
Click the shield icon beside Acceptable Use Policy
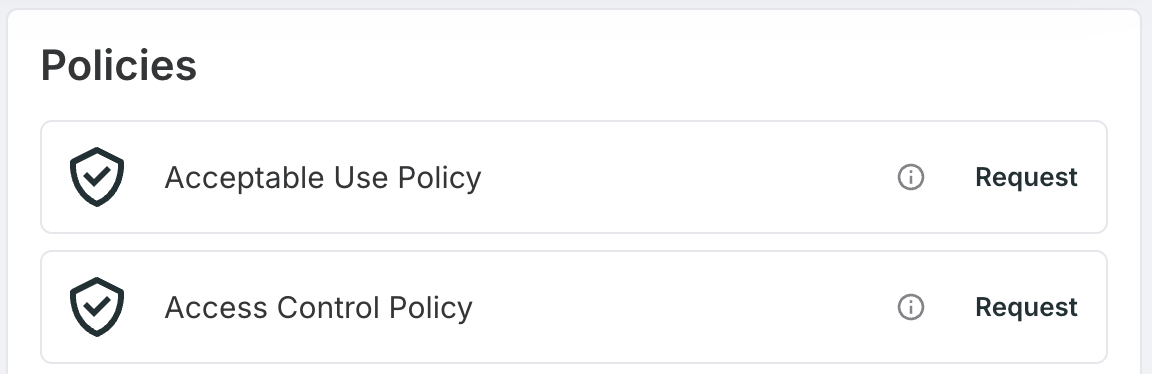coord(97,177)
